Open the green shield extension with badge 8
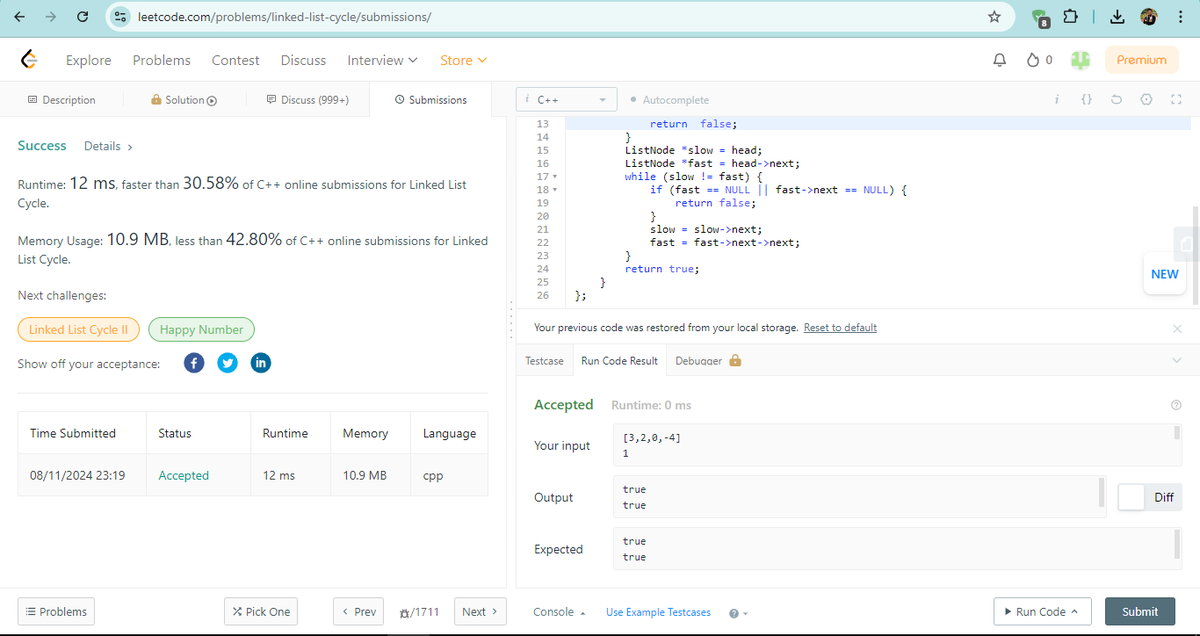Image resolution: width=1200 pixels, height=636 pixels. point(1039,18)
